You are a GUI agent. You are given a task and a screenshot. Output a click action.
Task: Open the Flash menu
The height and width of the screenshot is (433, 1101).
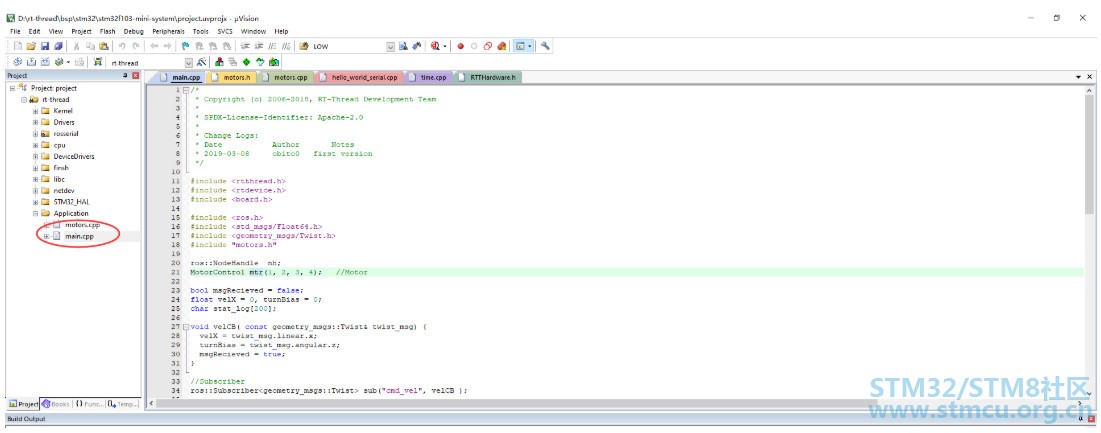pyautogui.click(x=107, y=32)
